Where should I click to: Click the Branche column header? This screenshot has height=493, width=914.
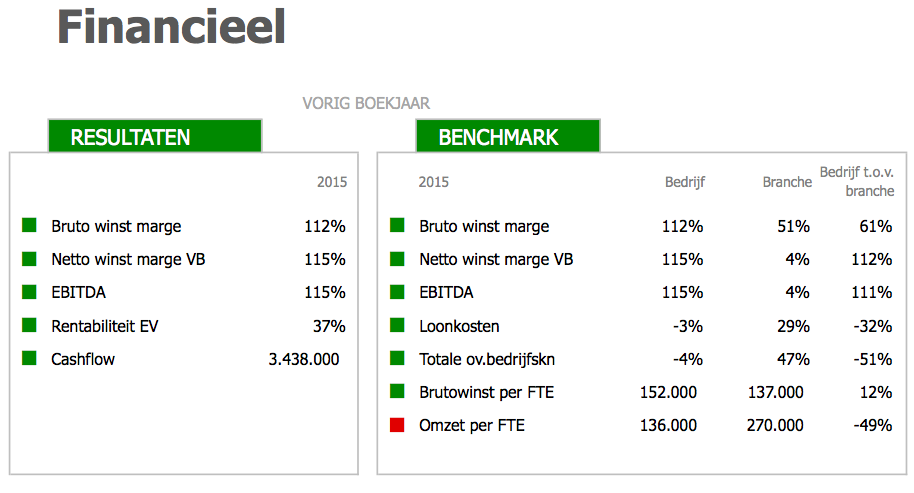787,182
